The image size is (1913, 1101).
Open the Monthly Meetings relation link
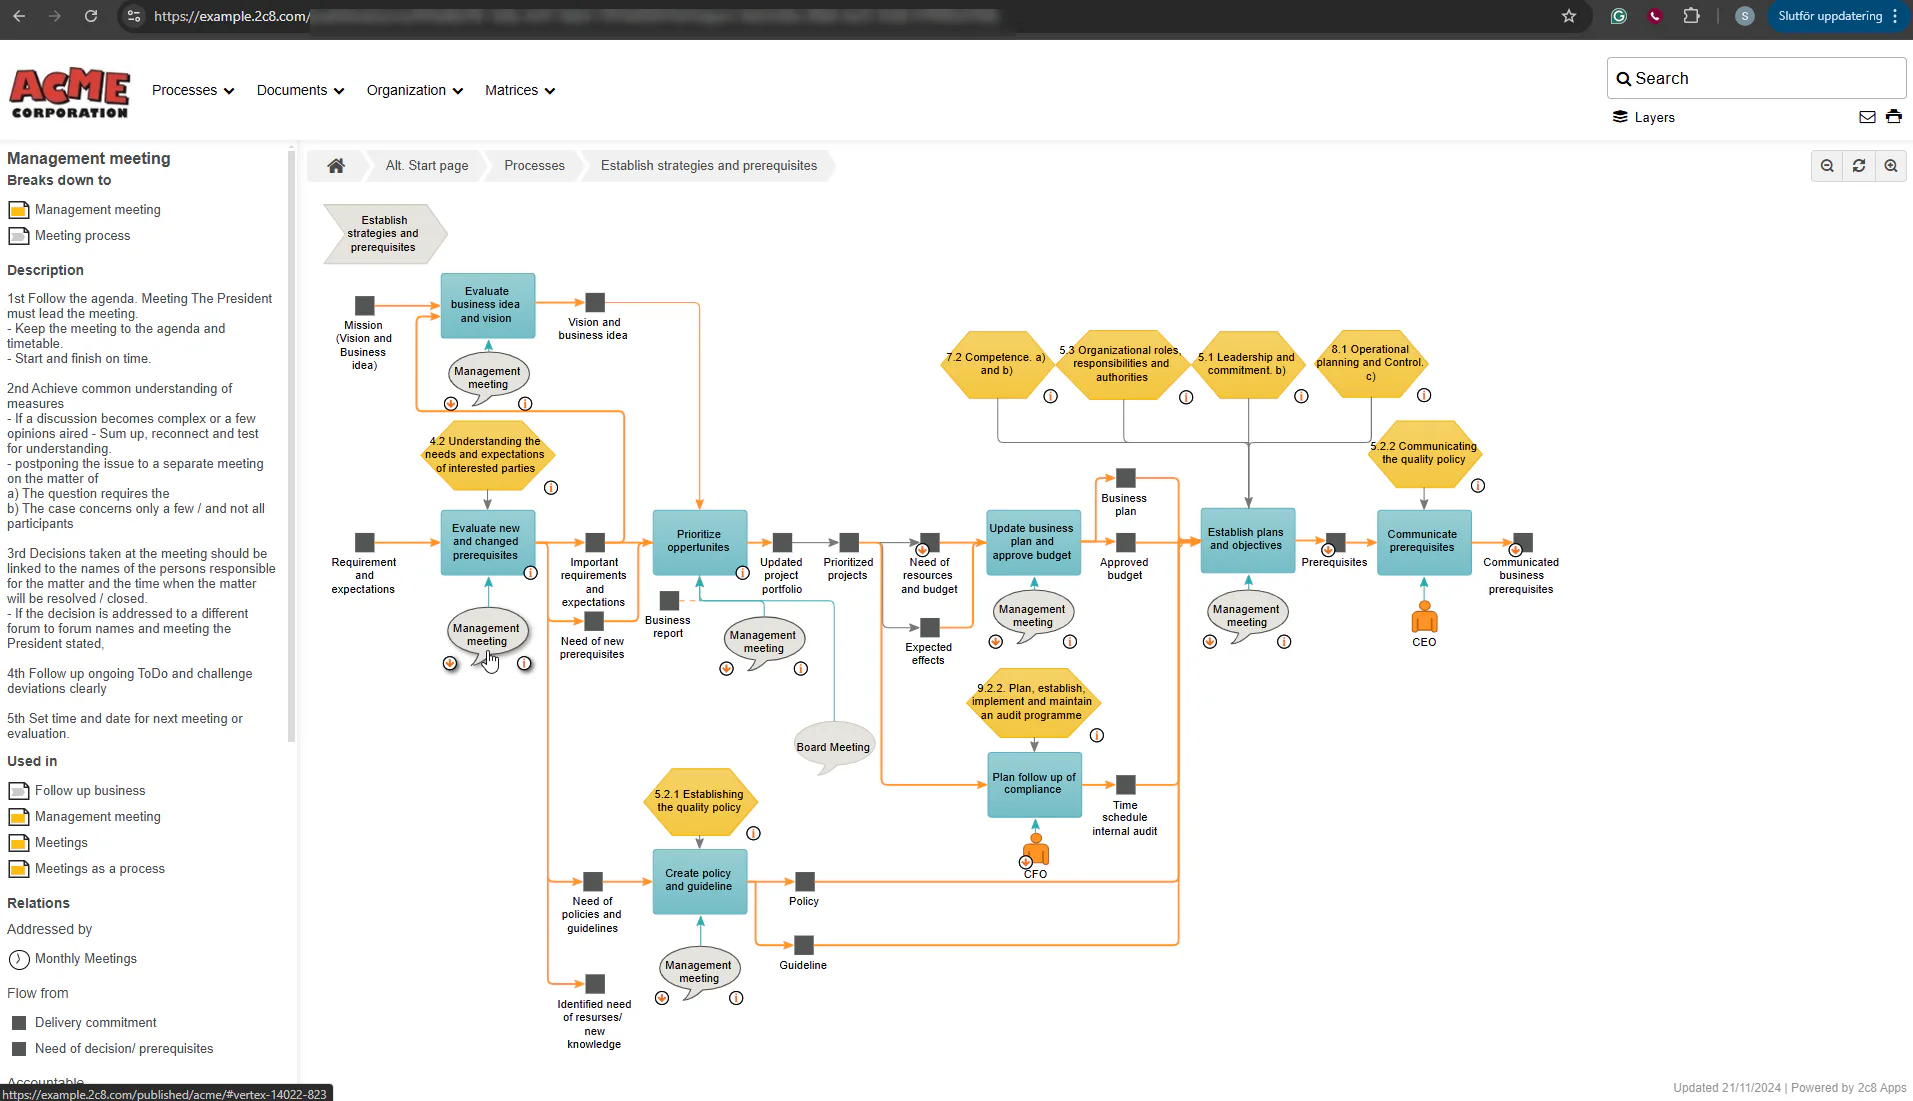click(86, 959)
